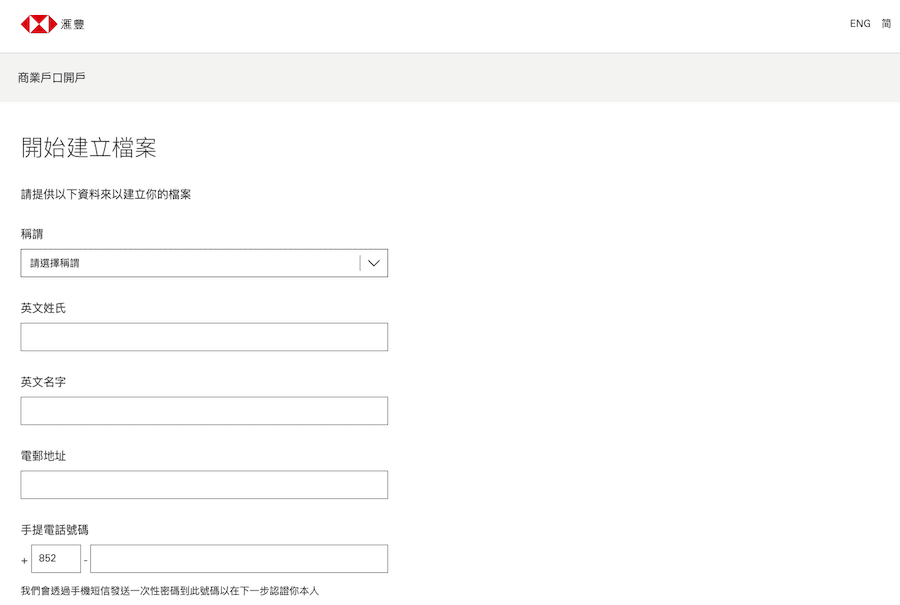Focus the 英文名字 input field
Screen dimensions: 900x605
pos(204,411)
